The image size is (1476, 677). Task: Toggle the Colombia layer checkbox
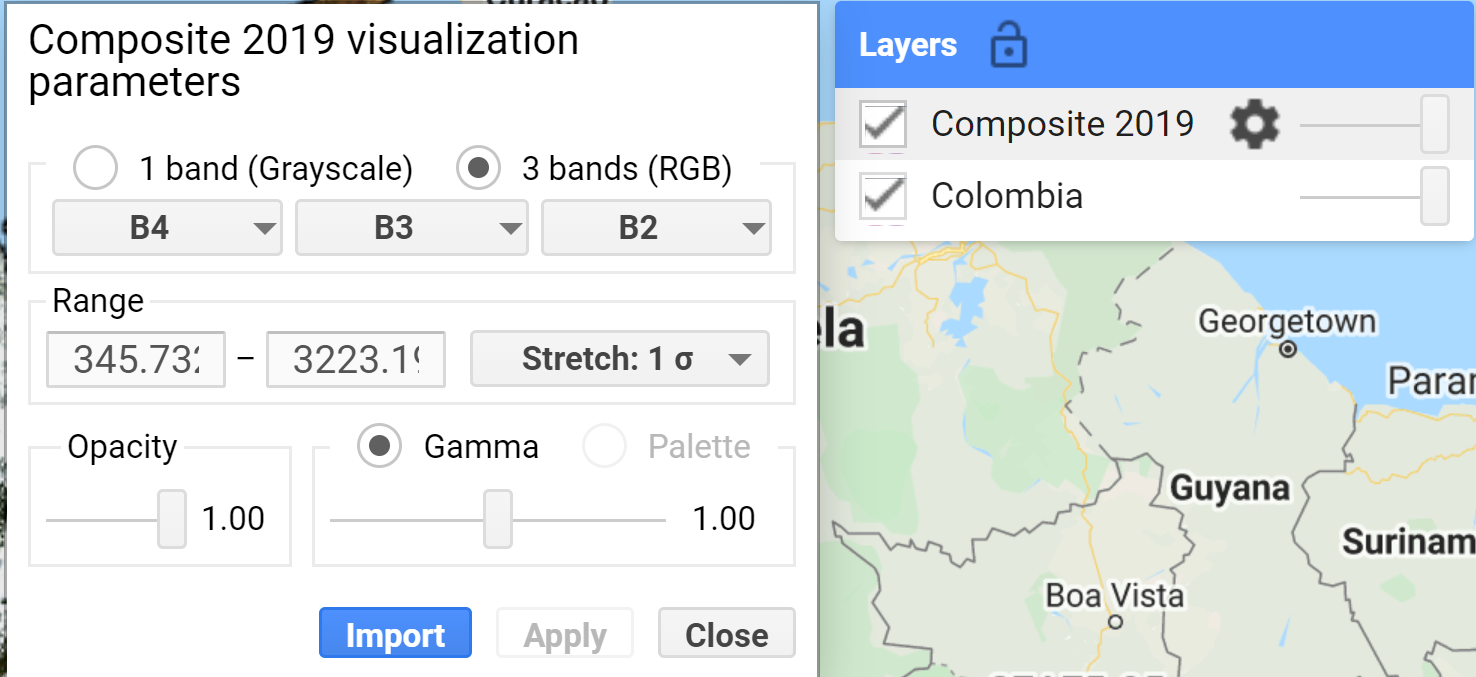(883, 197)
